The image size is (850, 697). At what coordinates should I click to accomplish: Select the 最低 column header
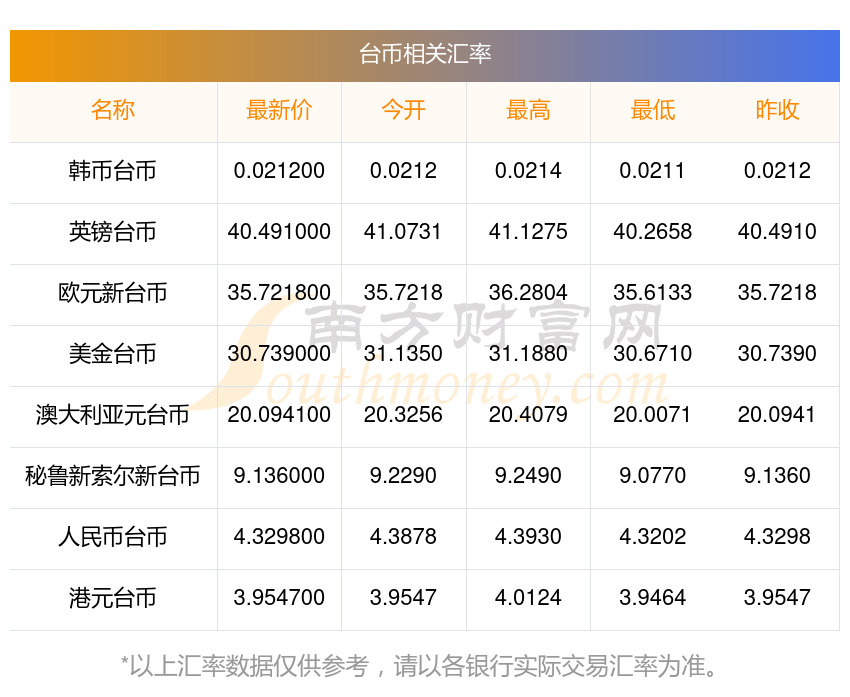pyautogui.click(x=652, y=110)
